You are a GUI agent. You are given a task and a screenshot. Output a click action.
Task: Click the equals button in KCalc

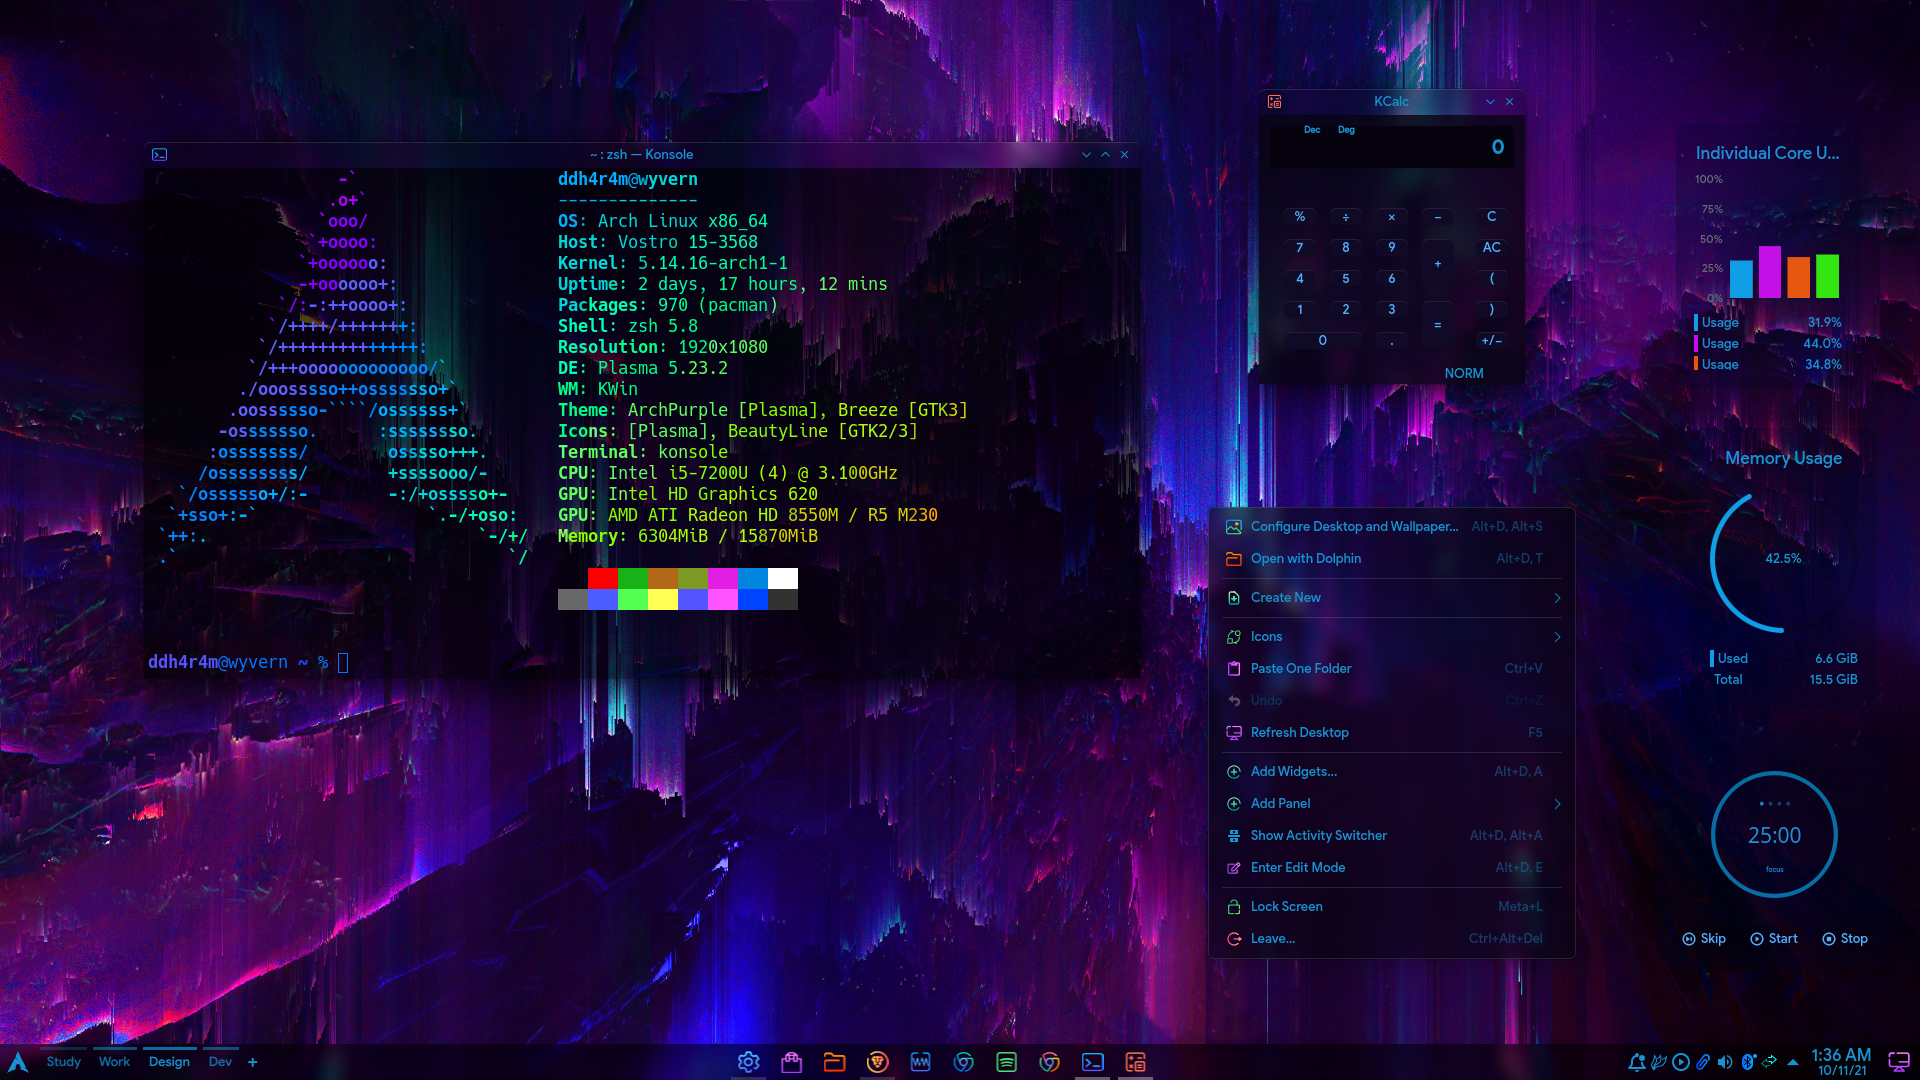click(1437, 325)
